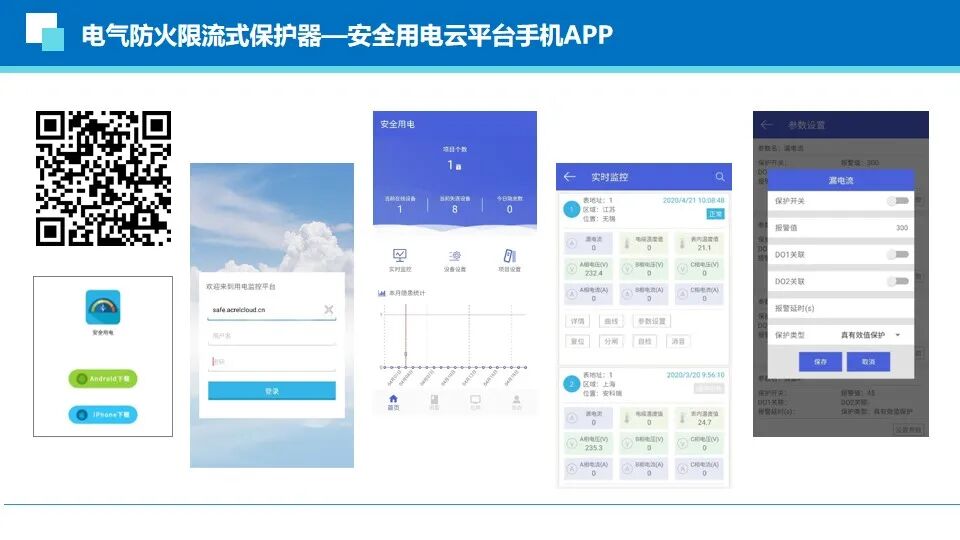Click device 1 A相电流 reading tile
This screenshot has height=540, width=960.
588,294
